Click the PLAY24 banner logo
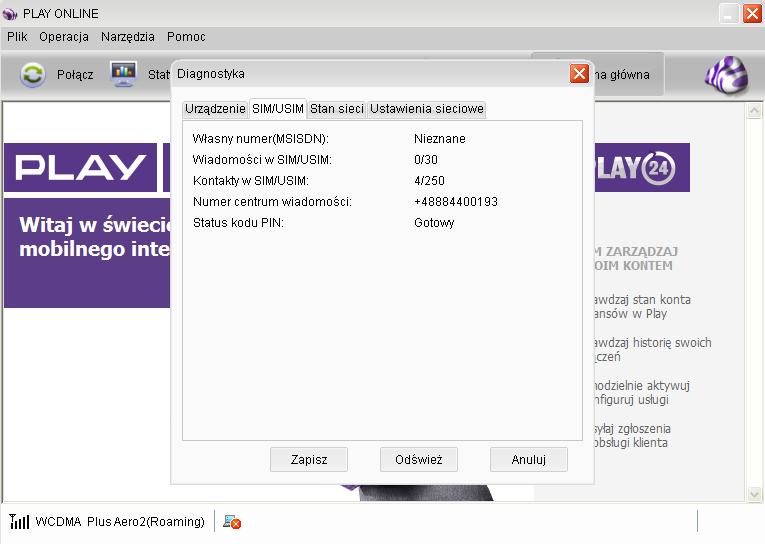The image size is (765, 544). click(x=640, y=167)
